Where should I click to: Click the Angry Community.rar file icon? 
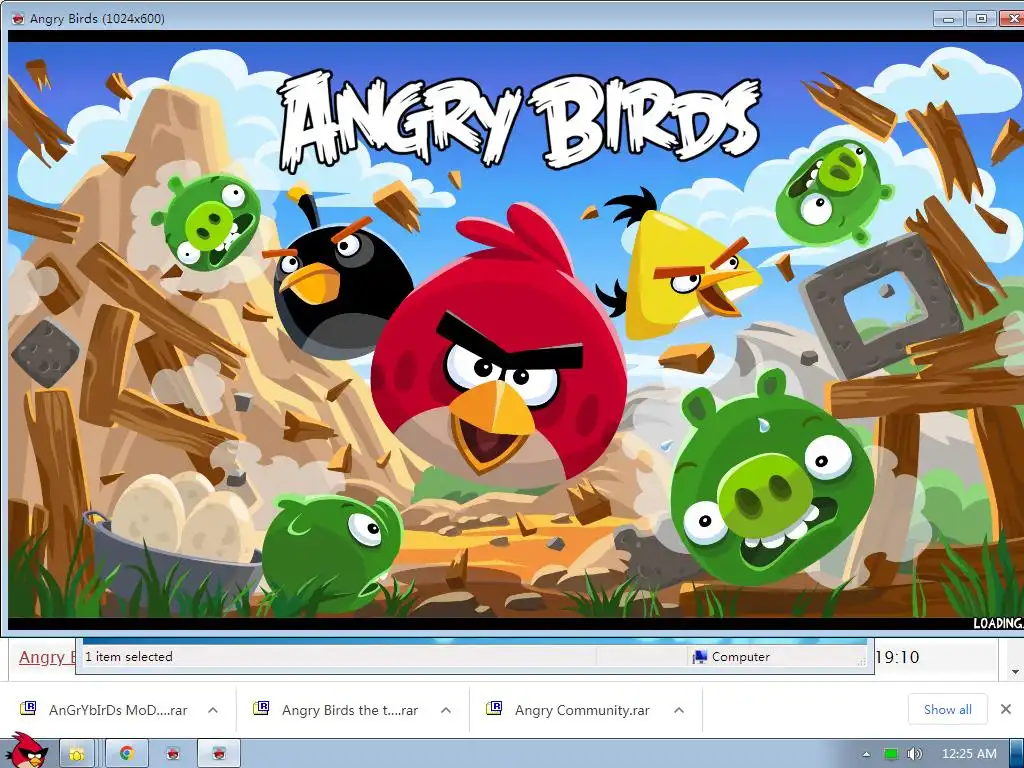[494, 709]
